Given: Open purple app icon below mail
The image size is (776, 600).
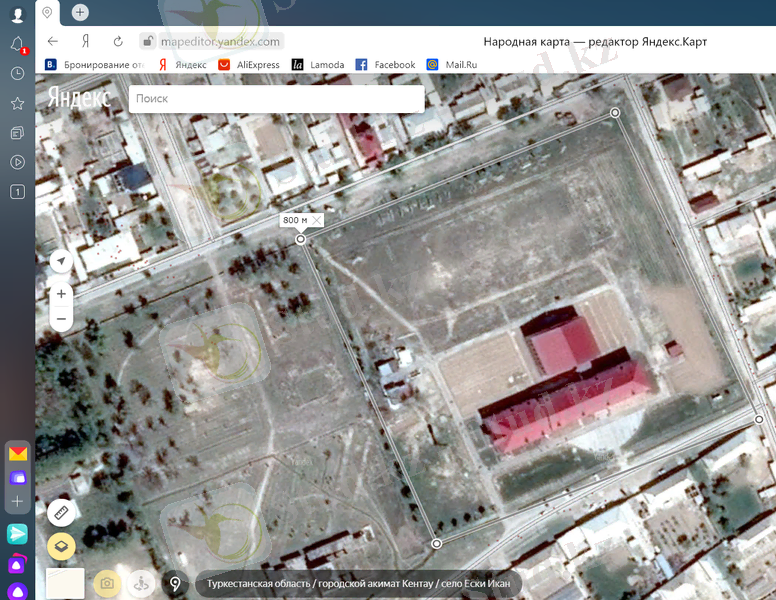Looking at the screenshot, I should coord(18,478).
